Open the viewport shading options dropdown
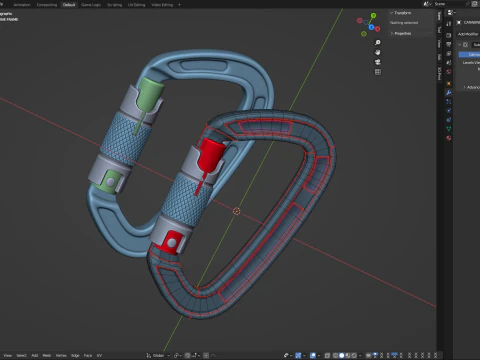This screenshot has height=360, width=480. 360,355
